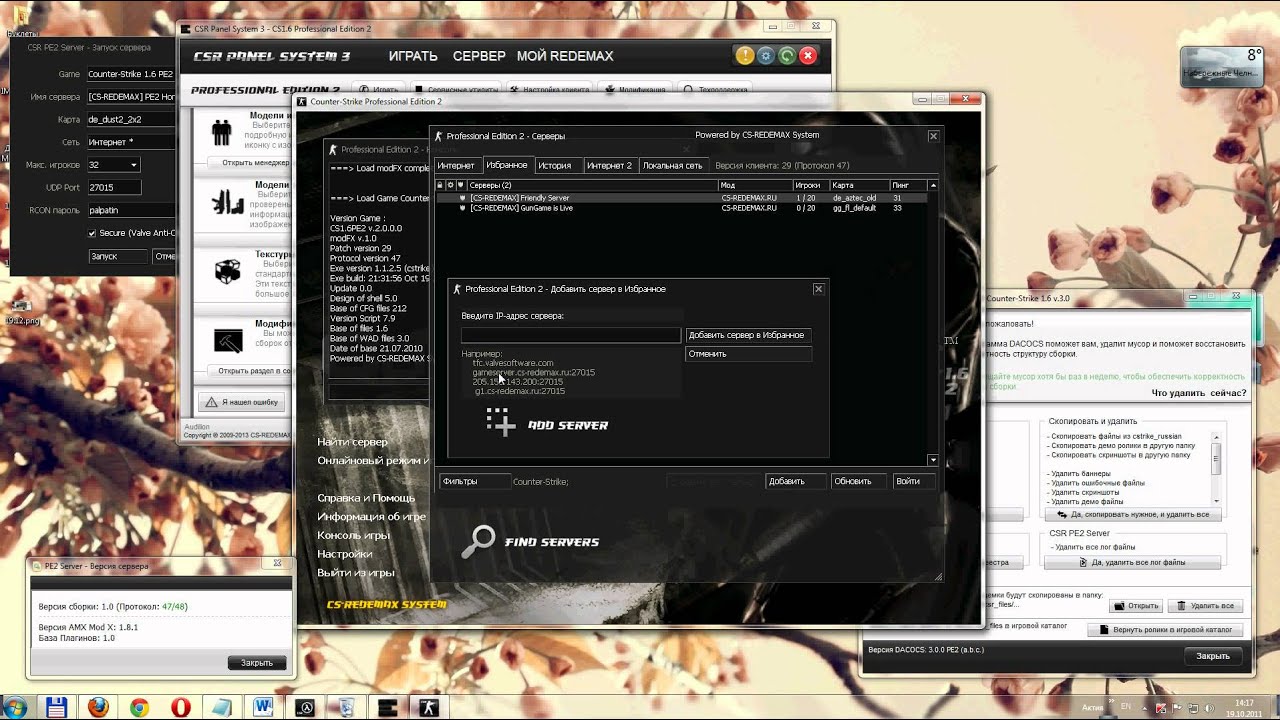The height and width of the screenshot is (720, 1280).
Task: Open the МОЙ REDEMAX menu in CSR Panel
Action: pyautogui.click(x=565, y=56)
